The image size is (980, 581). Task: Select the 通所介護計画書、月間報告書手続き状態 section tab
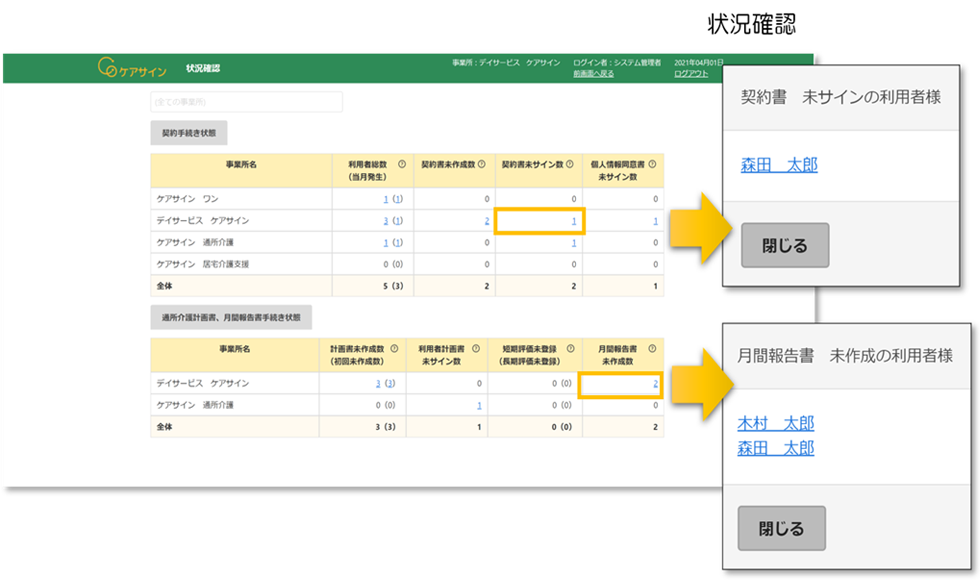(231, 317)
